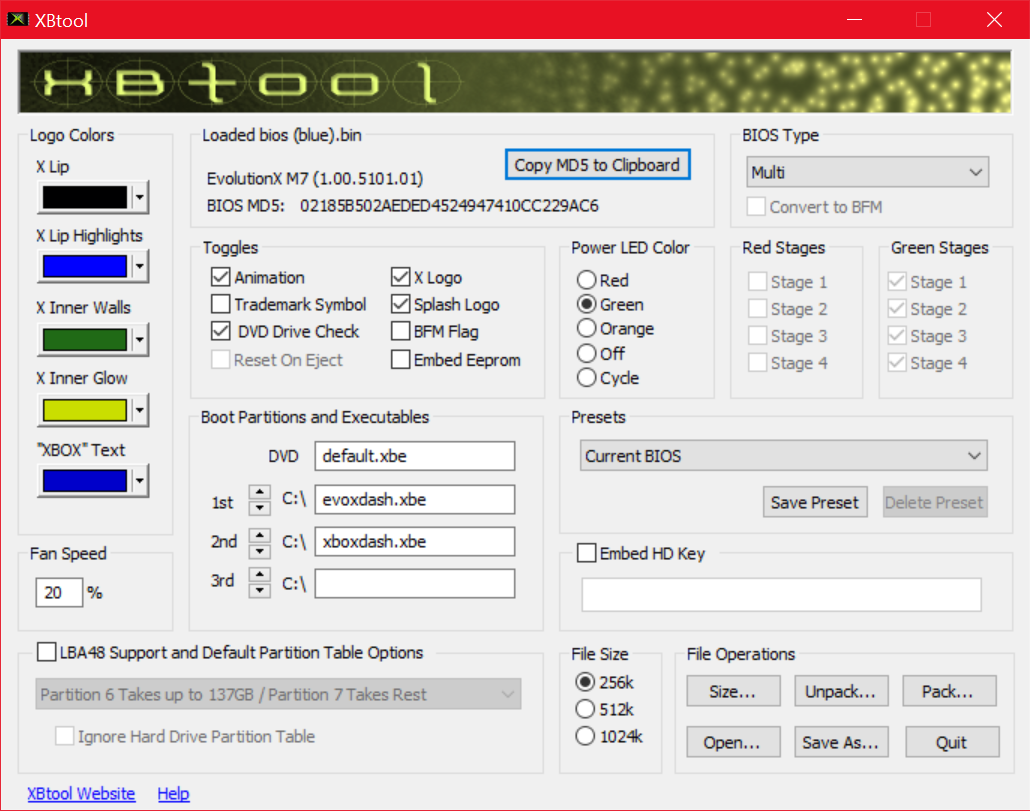Click the BIOS MD5 hash value text
The image size is (1030, 811).
449,206
